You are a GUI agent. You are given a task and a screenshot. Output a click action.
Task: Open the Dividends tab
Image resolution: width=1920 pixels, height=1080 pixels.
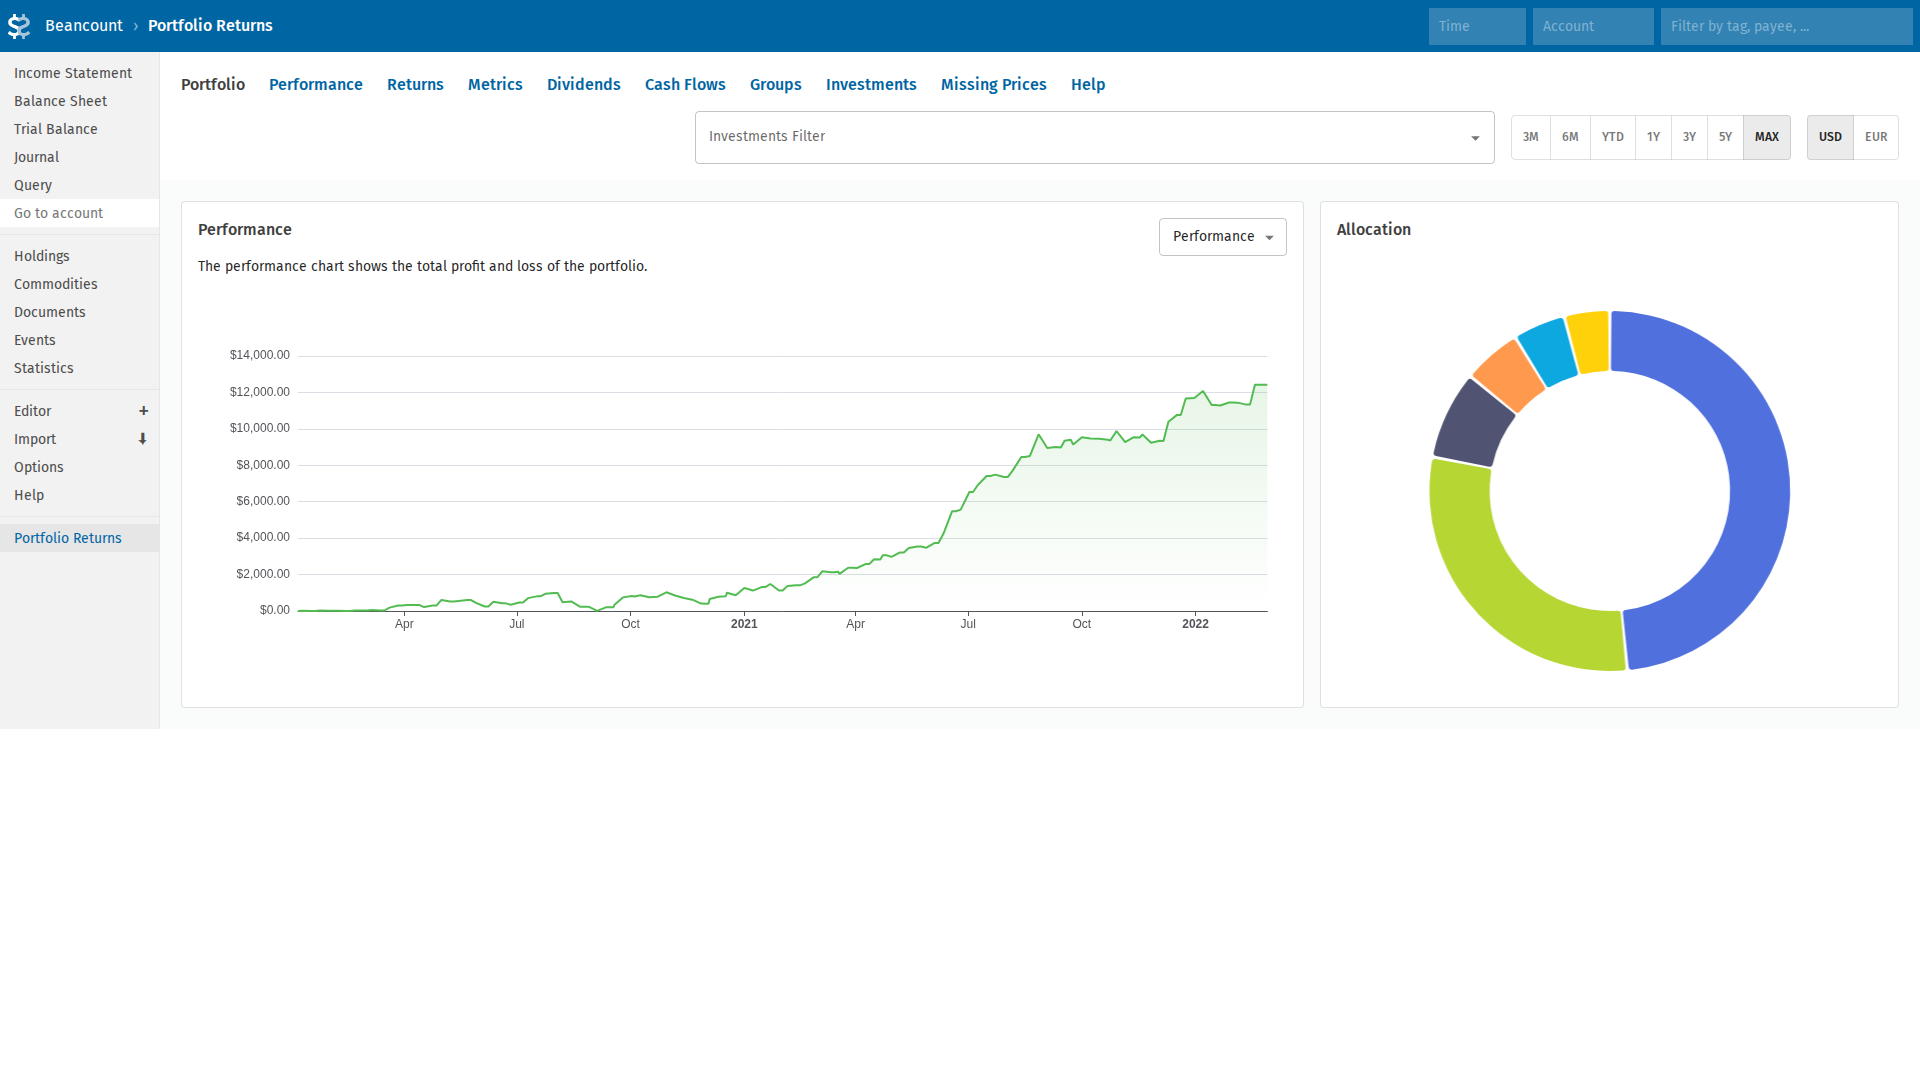pyautogui.click(x=583, y=85)
